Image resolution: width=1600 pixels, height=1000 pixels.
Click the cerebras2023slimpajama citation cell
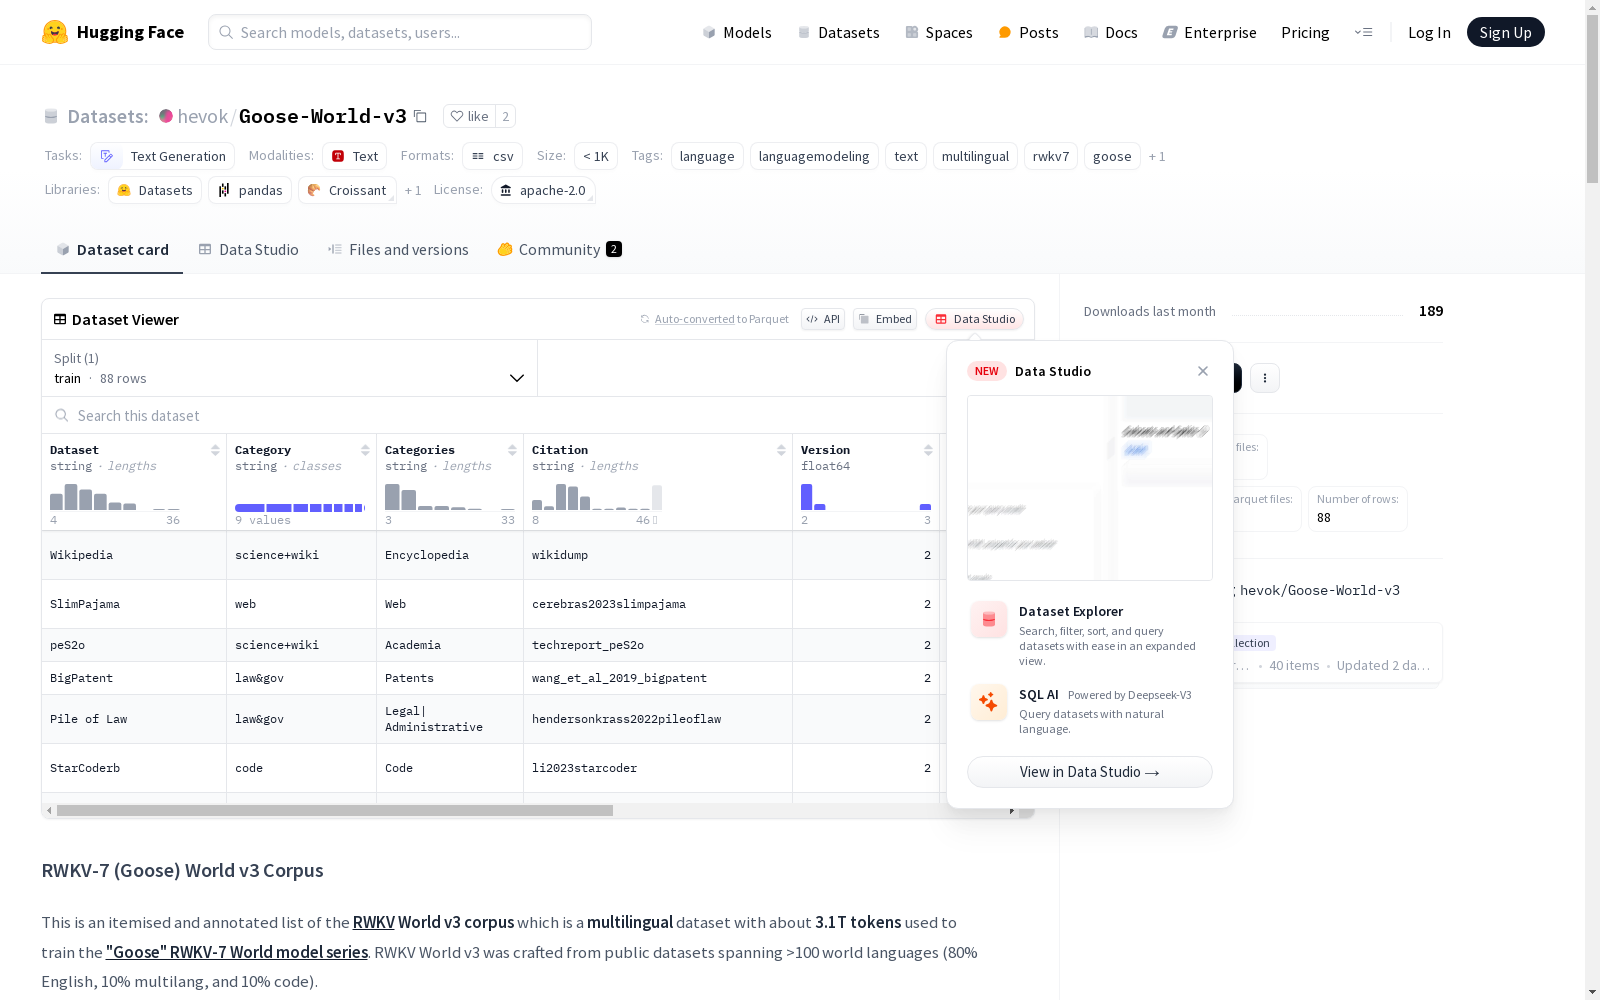click(x=658, y=604)
